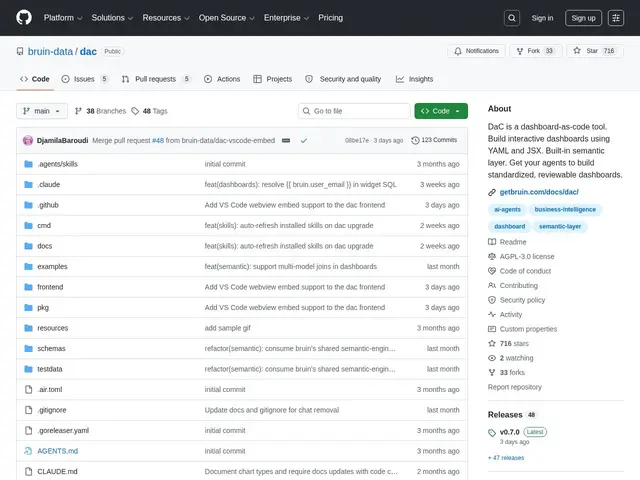Click the commit status checkmark icon
The image size is (640, 480).
click(304, 140)
